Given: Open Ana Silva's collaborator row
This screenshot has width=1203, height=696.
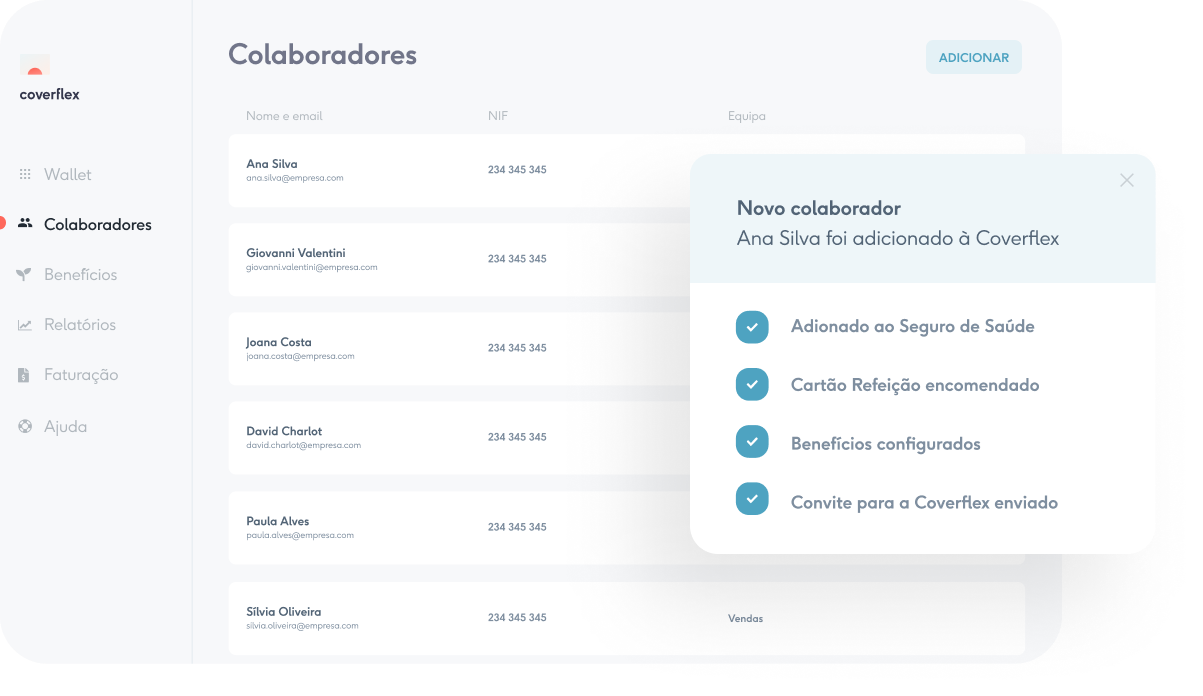Looking at the screenshot, I should click(x=450, y=170).
